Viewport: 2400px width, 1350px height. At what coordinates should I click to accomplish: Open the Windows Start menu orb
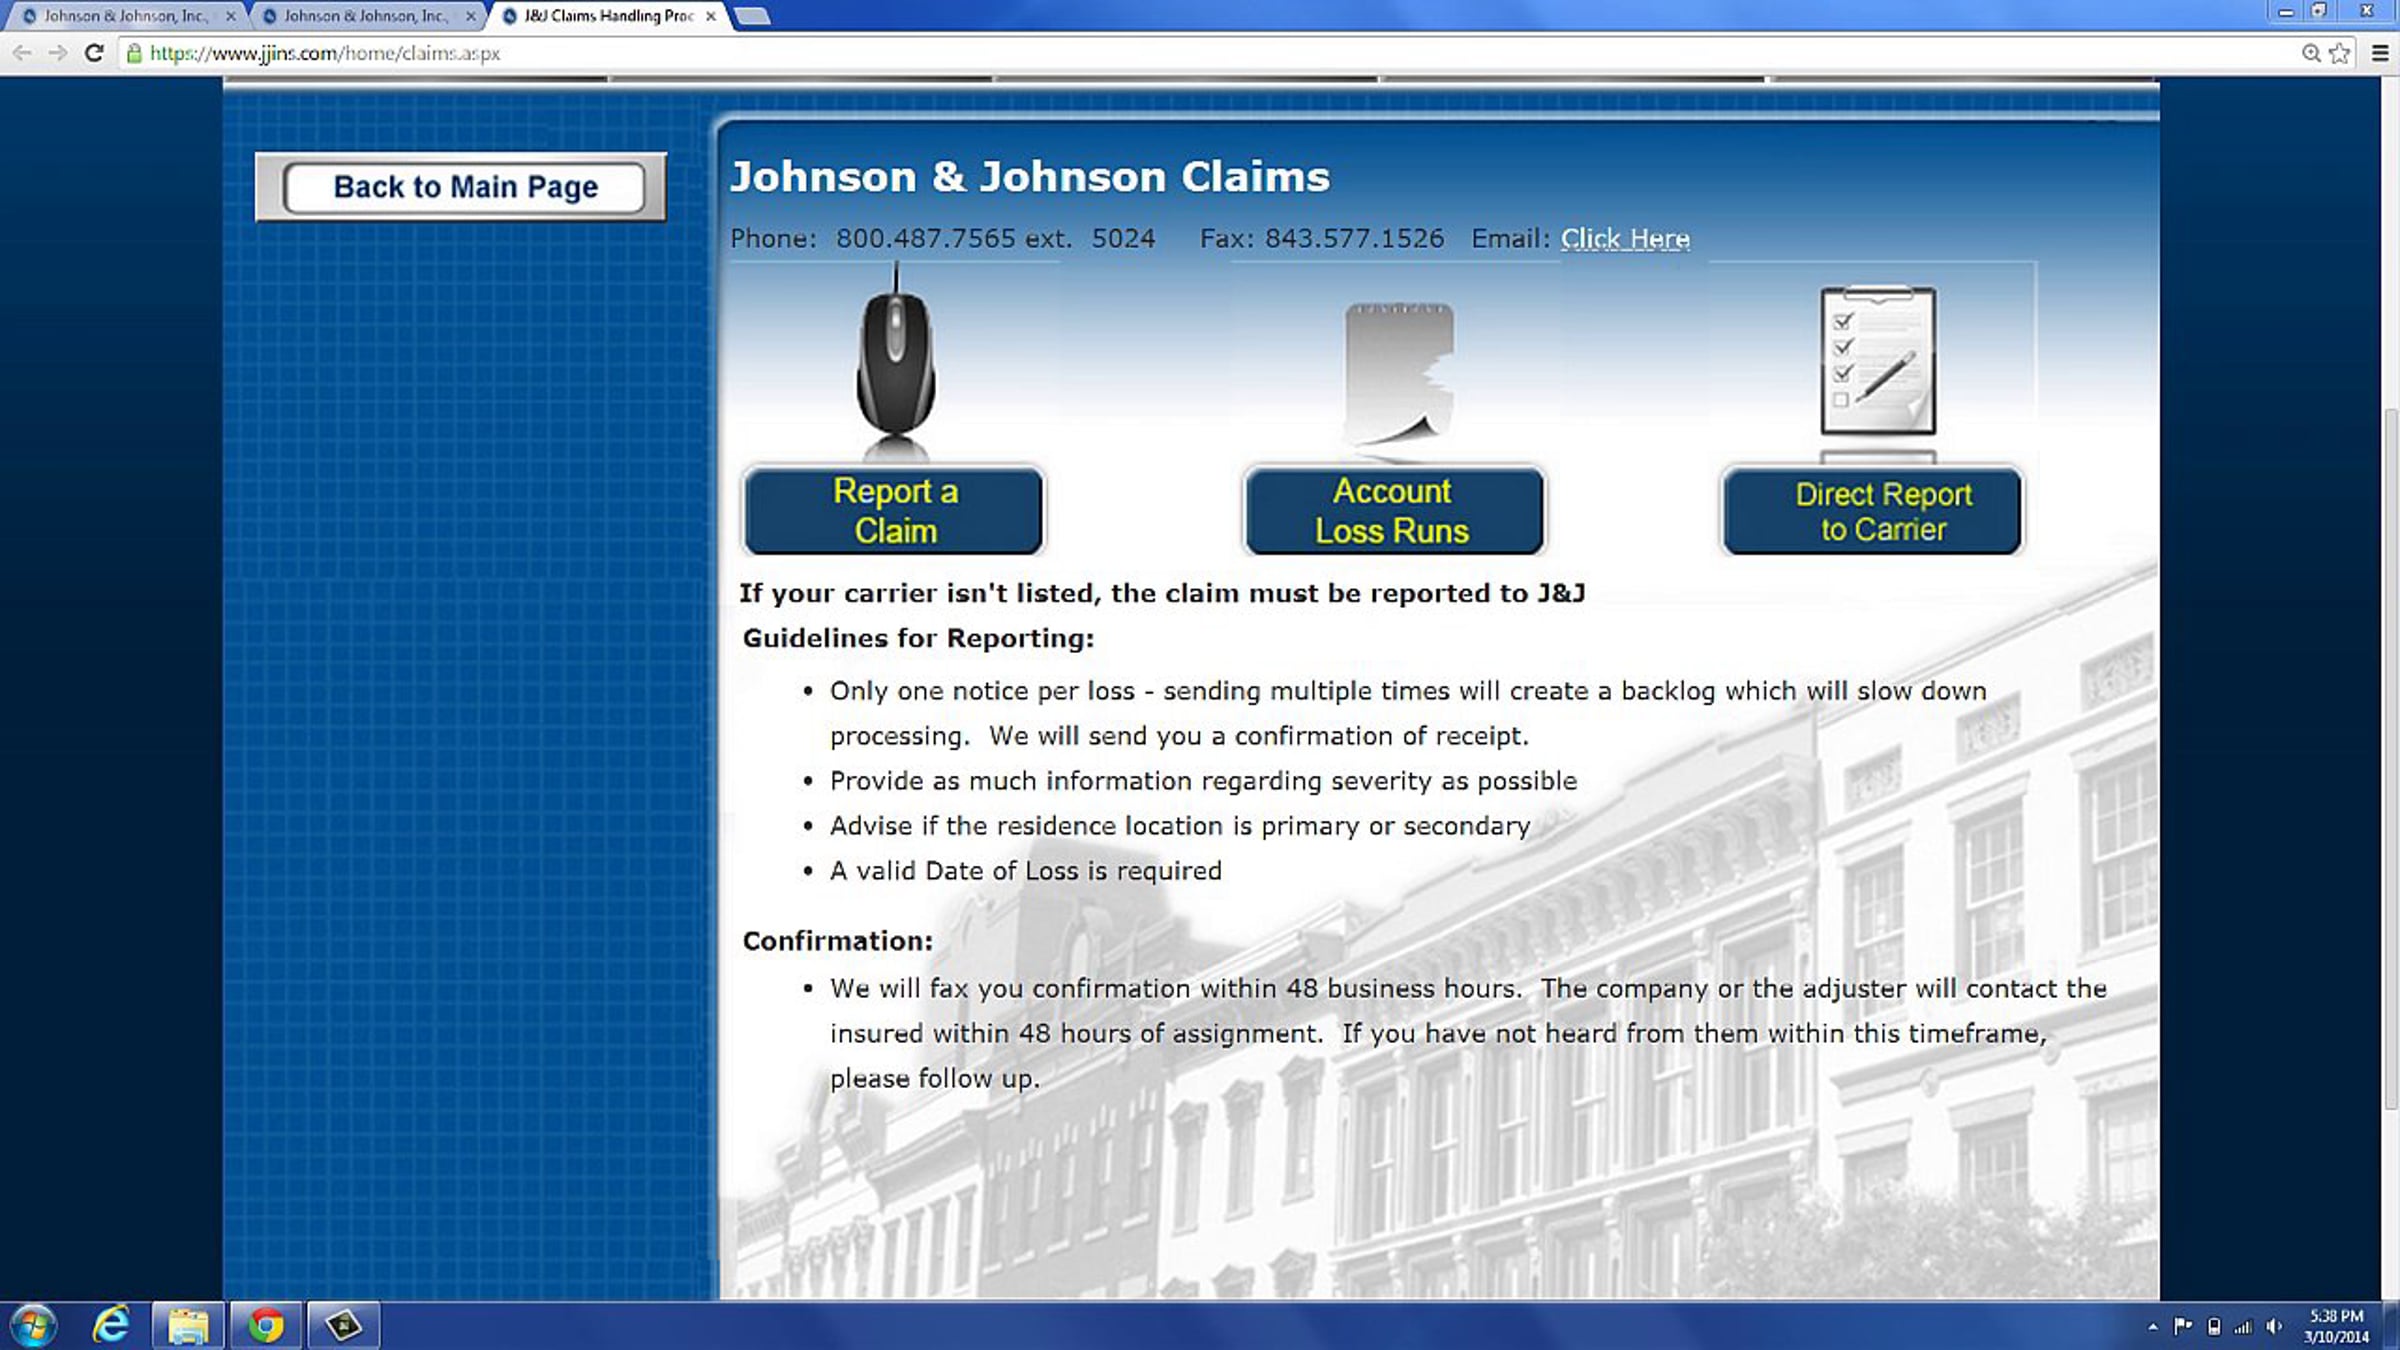pos(33,1326)
